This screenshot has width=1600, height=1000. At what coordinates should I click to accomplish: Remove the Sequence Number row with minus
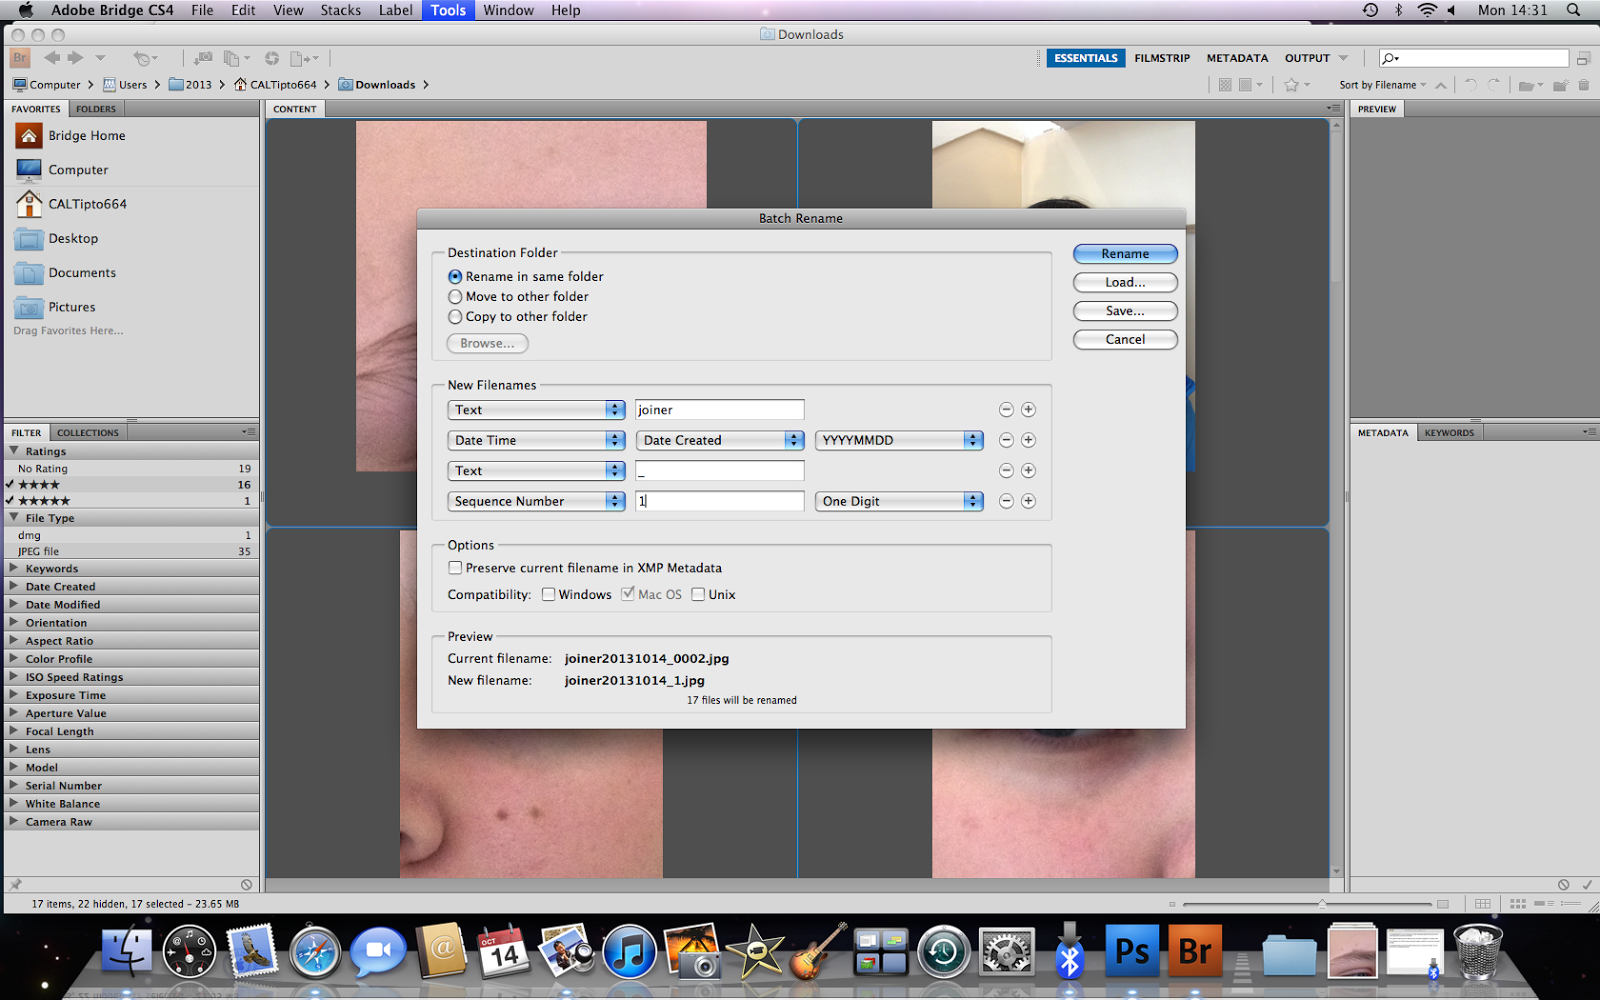[1006, 501]
